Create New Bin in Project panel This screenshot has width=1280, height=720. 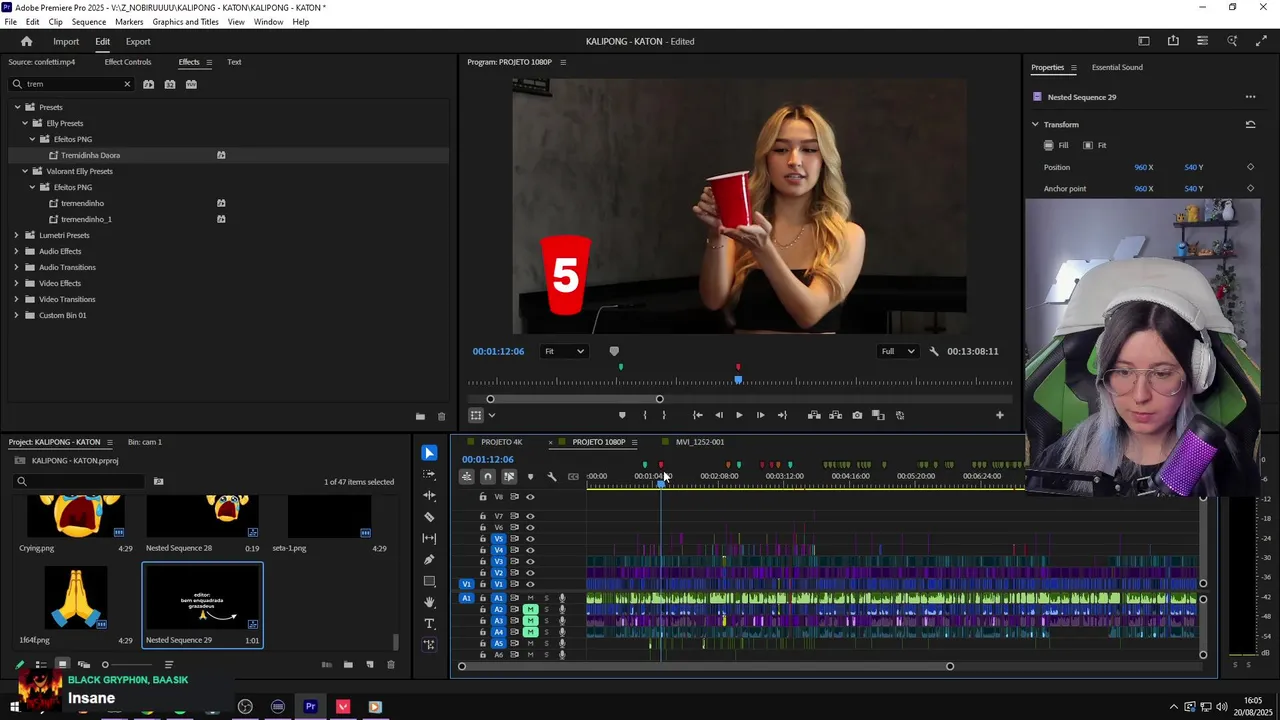tap(348, 664)
